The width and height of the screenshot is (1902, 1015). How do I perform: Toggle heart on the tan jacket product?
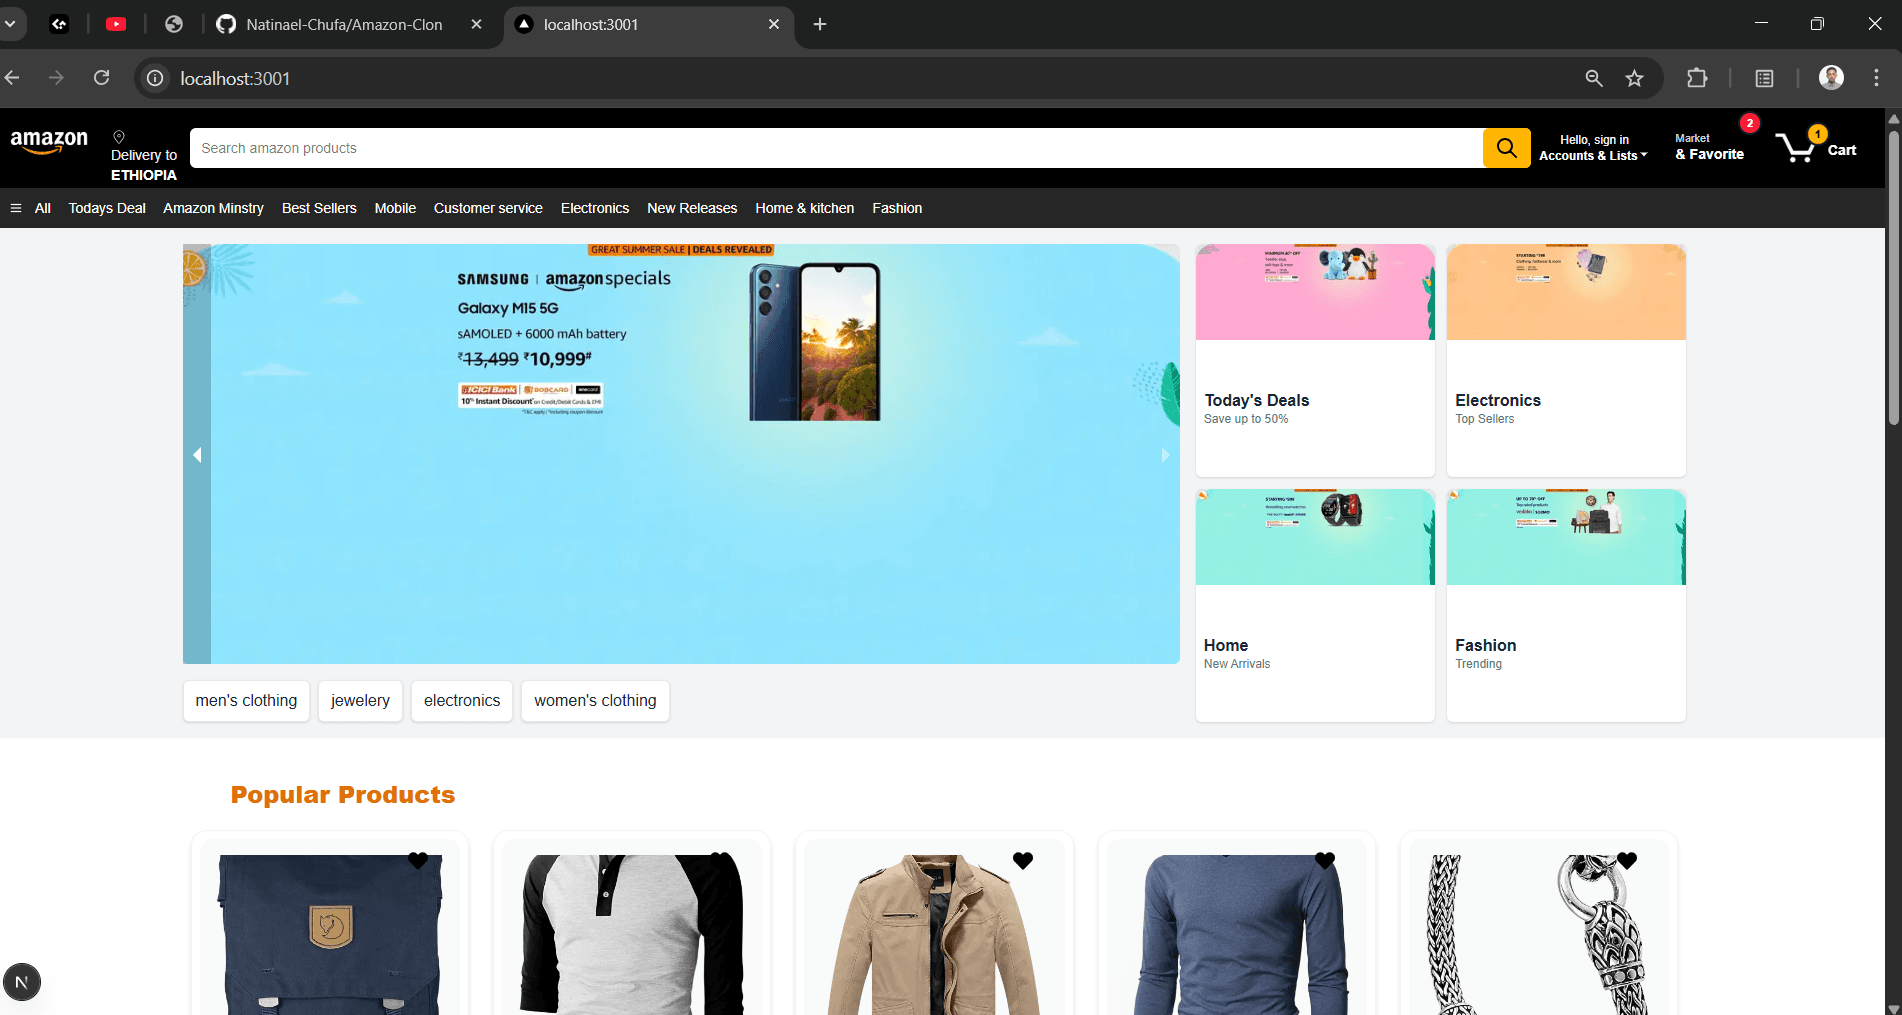[x=1022, y=860]
